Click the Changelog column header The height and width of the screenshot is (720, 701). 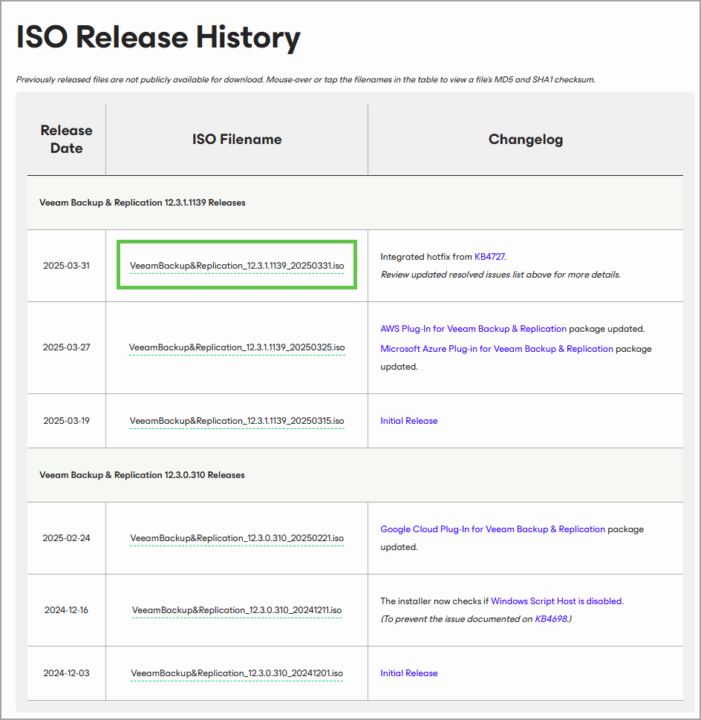(x=526, y=139)
